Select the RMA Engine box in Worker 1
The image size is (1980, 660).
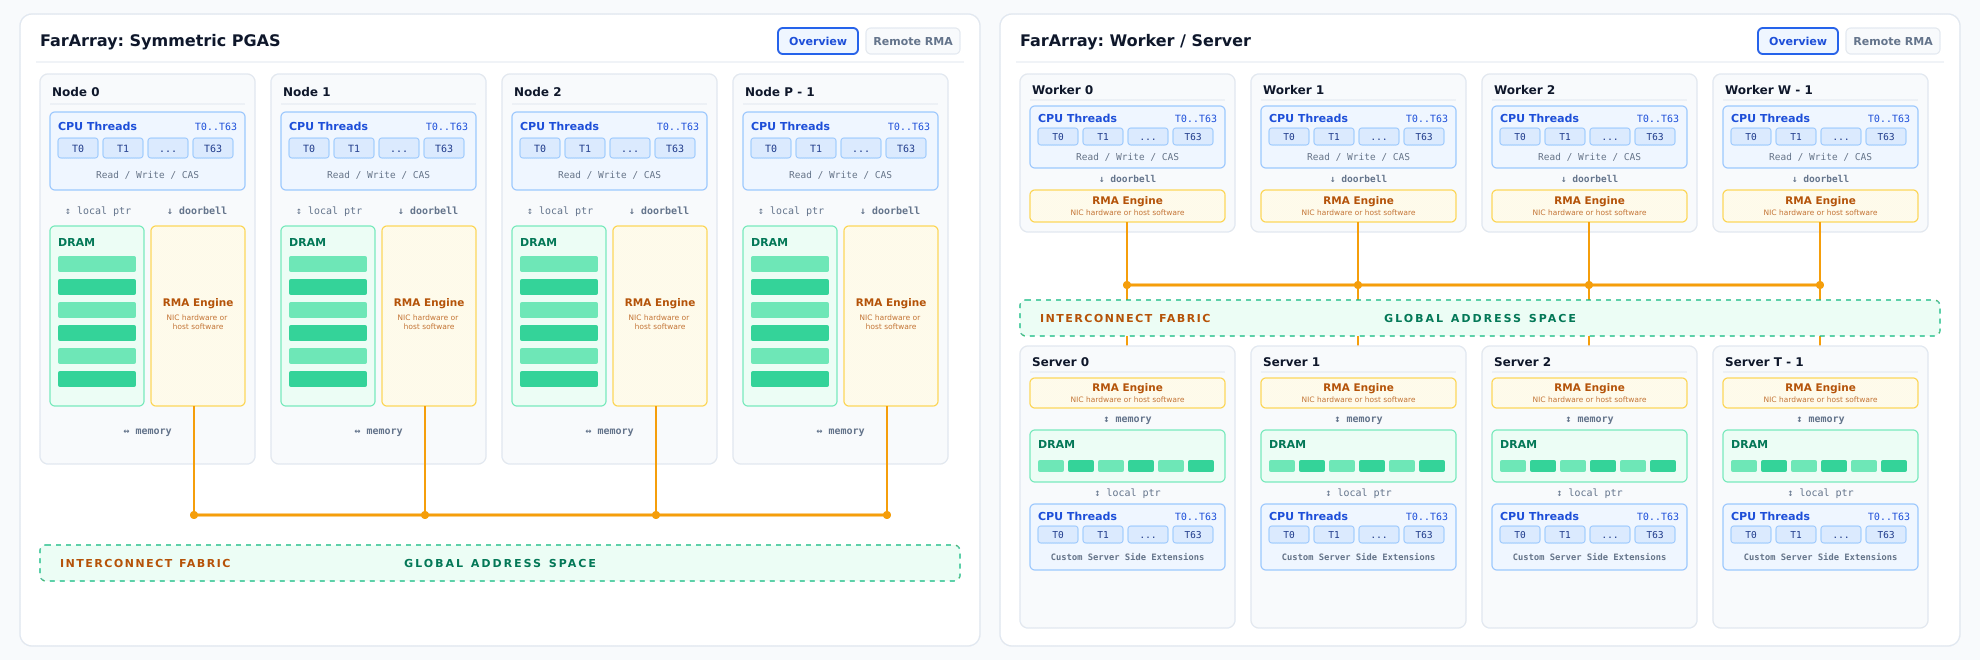click(1358, 206)
